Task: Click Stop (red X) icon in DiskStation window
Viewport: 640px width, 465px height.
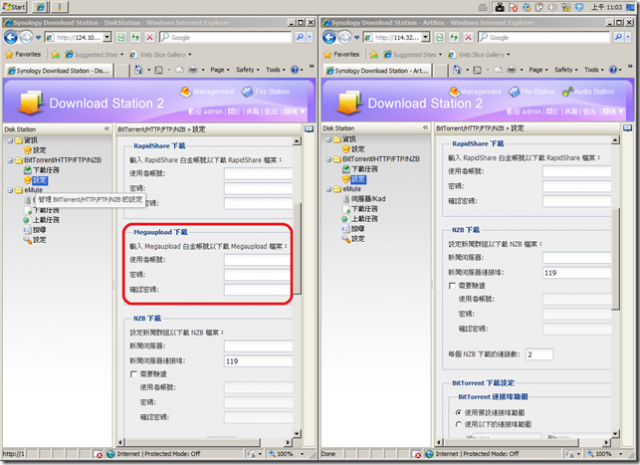Action: coord(150,38)
